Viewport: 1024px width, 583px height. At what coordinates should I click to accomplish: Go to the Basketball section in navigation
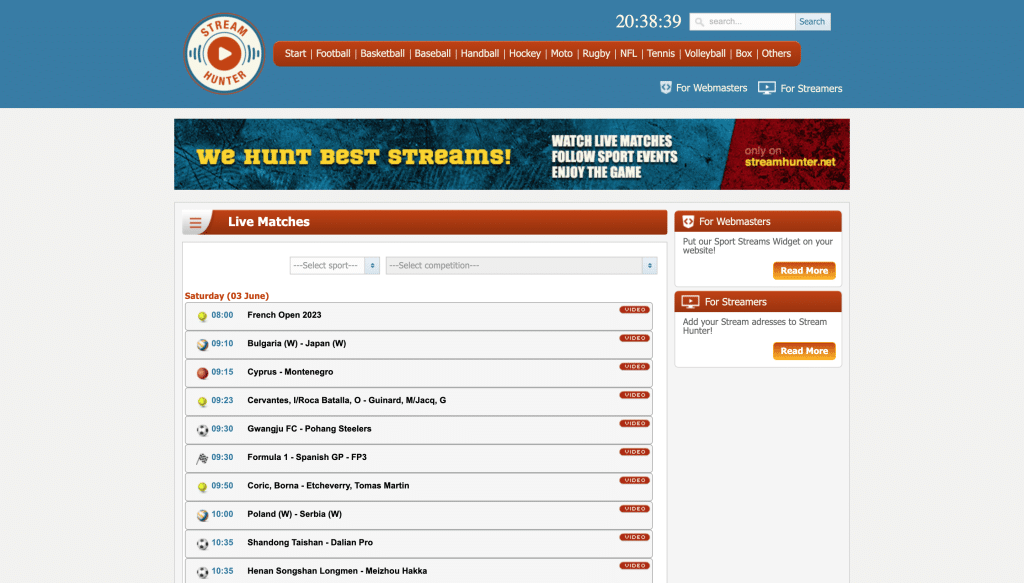click(x=382, y=54)
